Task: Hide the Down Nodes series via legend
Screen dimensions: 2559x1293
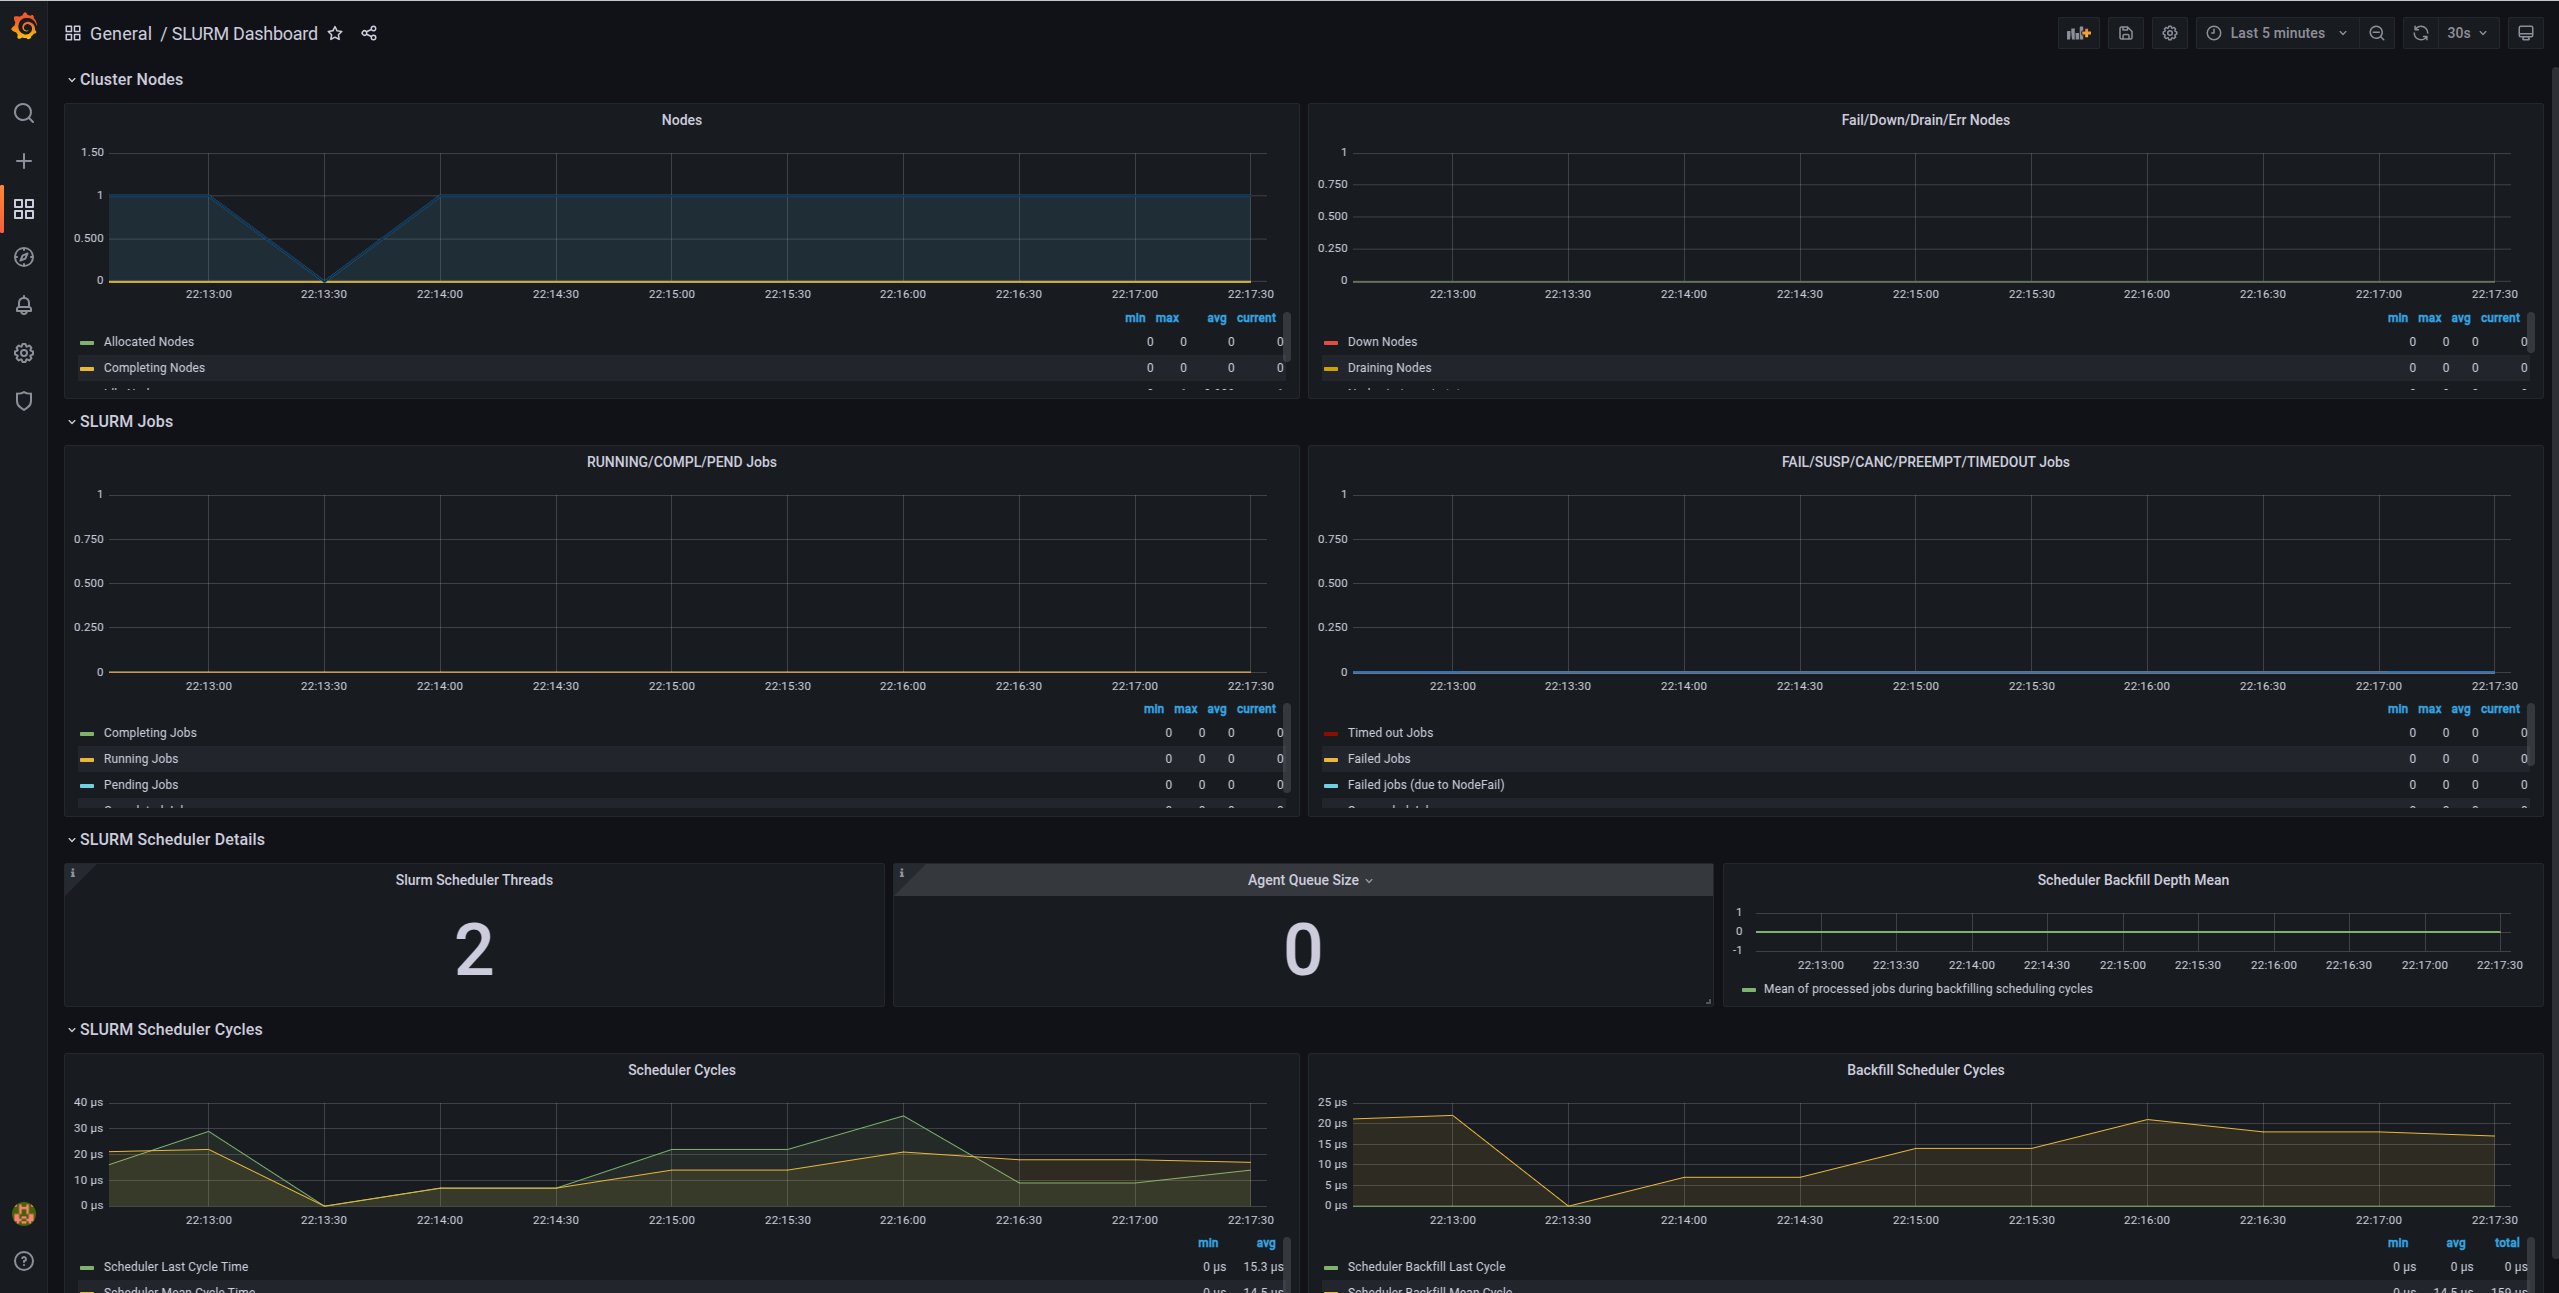Action: pyautogui.click(x=1382, y=341)
